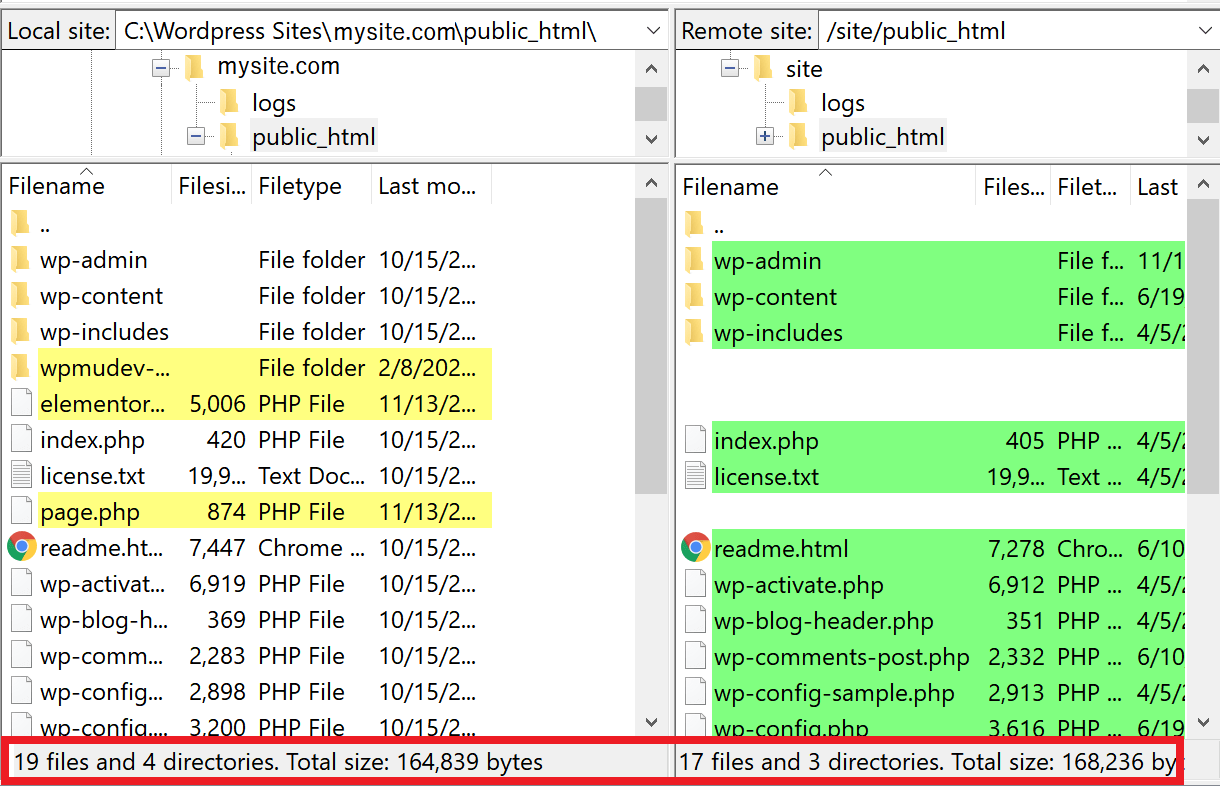Image resolution: width=1220 pixels, height=786 pixels.
Task: Expand the remote public_html tree node
Action: (x=765, y=137)
